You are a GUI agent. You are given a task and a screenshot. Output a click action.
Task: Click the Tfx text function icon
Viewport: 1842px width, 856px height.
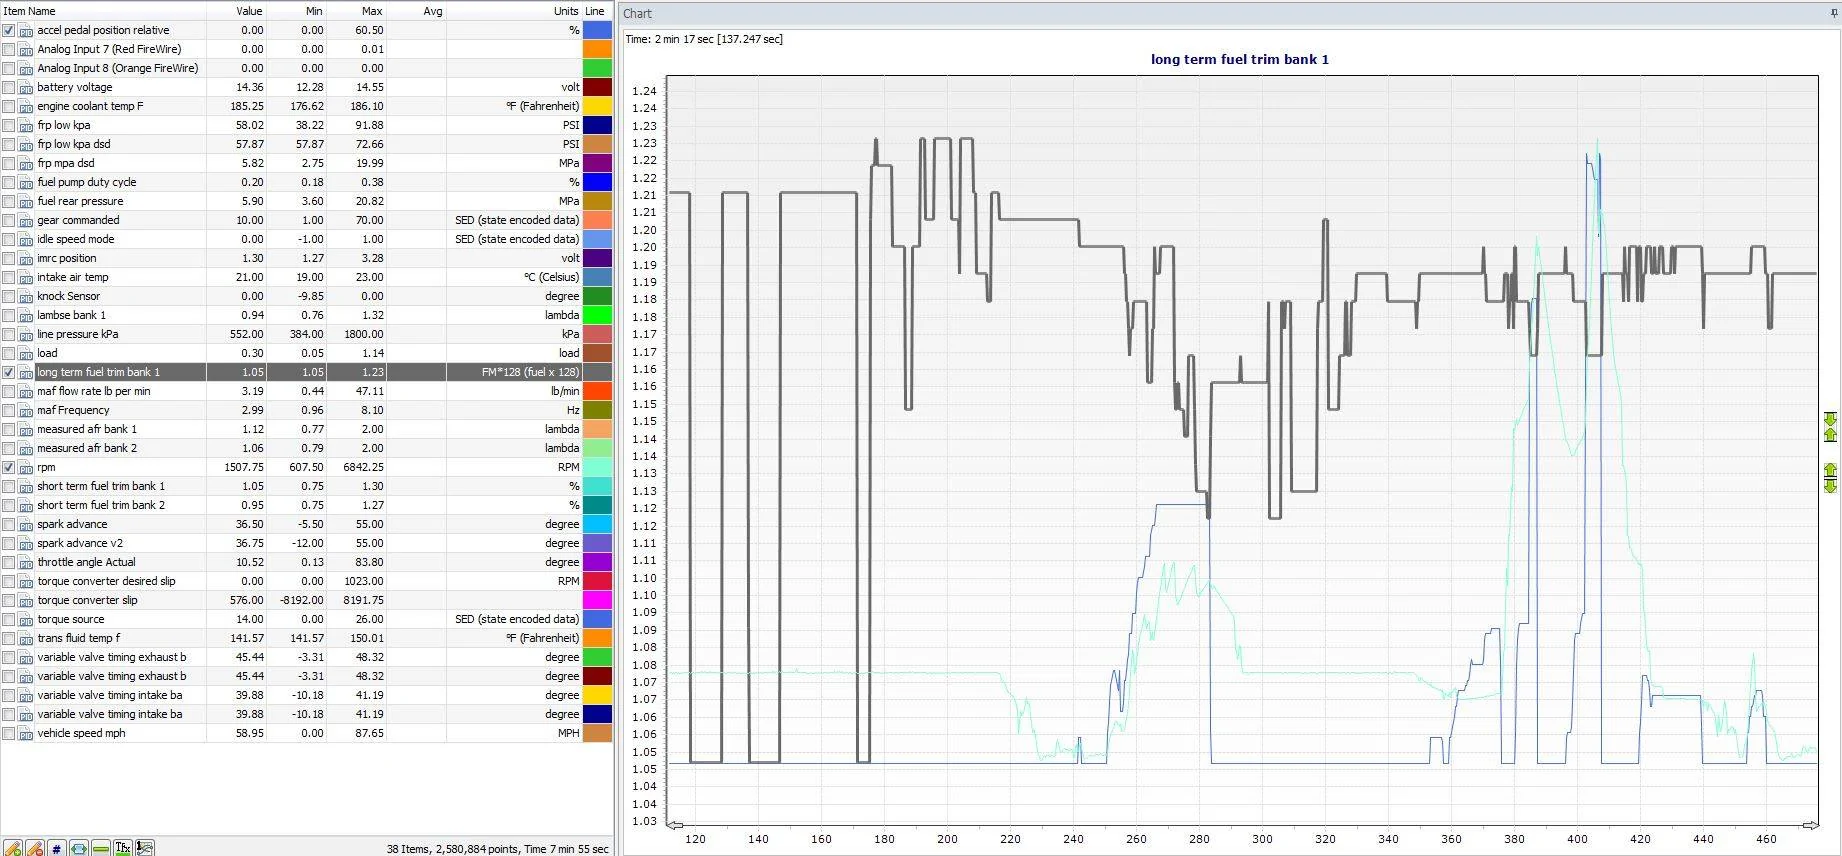(x=123, y=848)
